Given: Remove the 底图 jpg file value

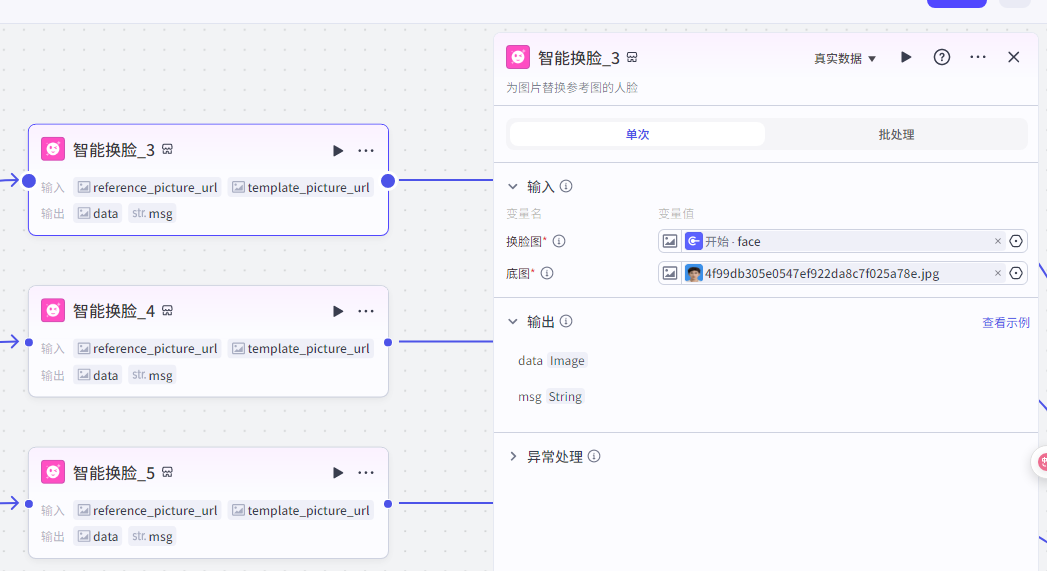Looking at the screenshot, I should click(x=997, y=273).
